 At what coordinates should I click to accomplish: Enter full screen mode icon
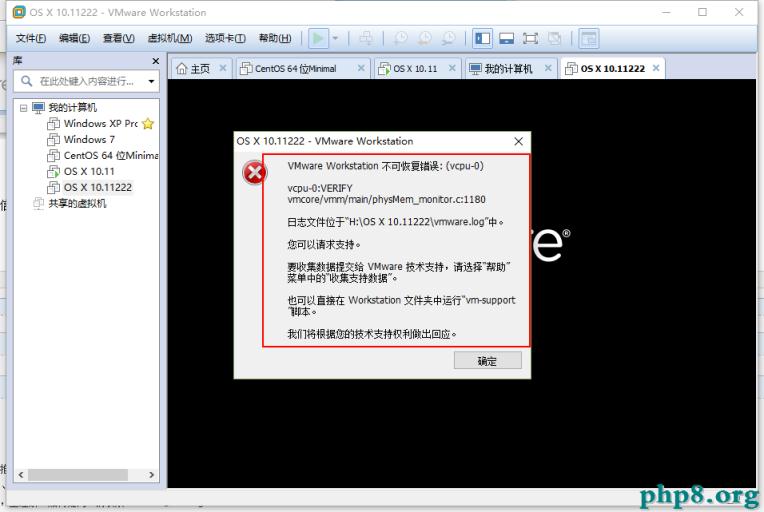(530, 38)
